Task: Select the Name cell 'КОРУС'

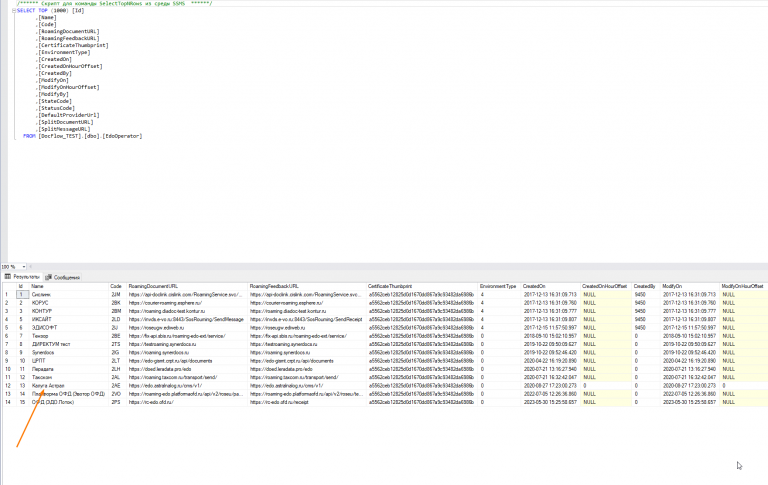Action: pyautogui.click(x=69, y=303)
